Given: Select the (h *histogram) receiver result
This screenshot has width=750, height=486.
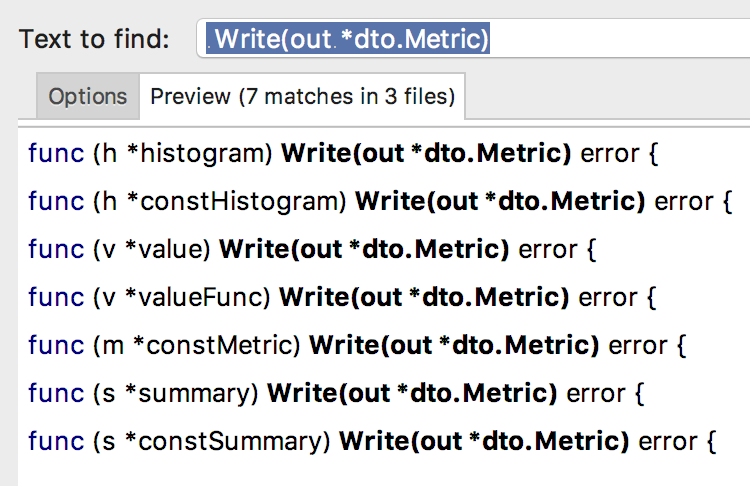Looking at the screenshot, I should tap(384, 154).
